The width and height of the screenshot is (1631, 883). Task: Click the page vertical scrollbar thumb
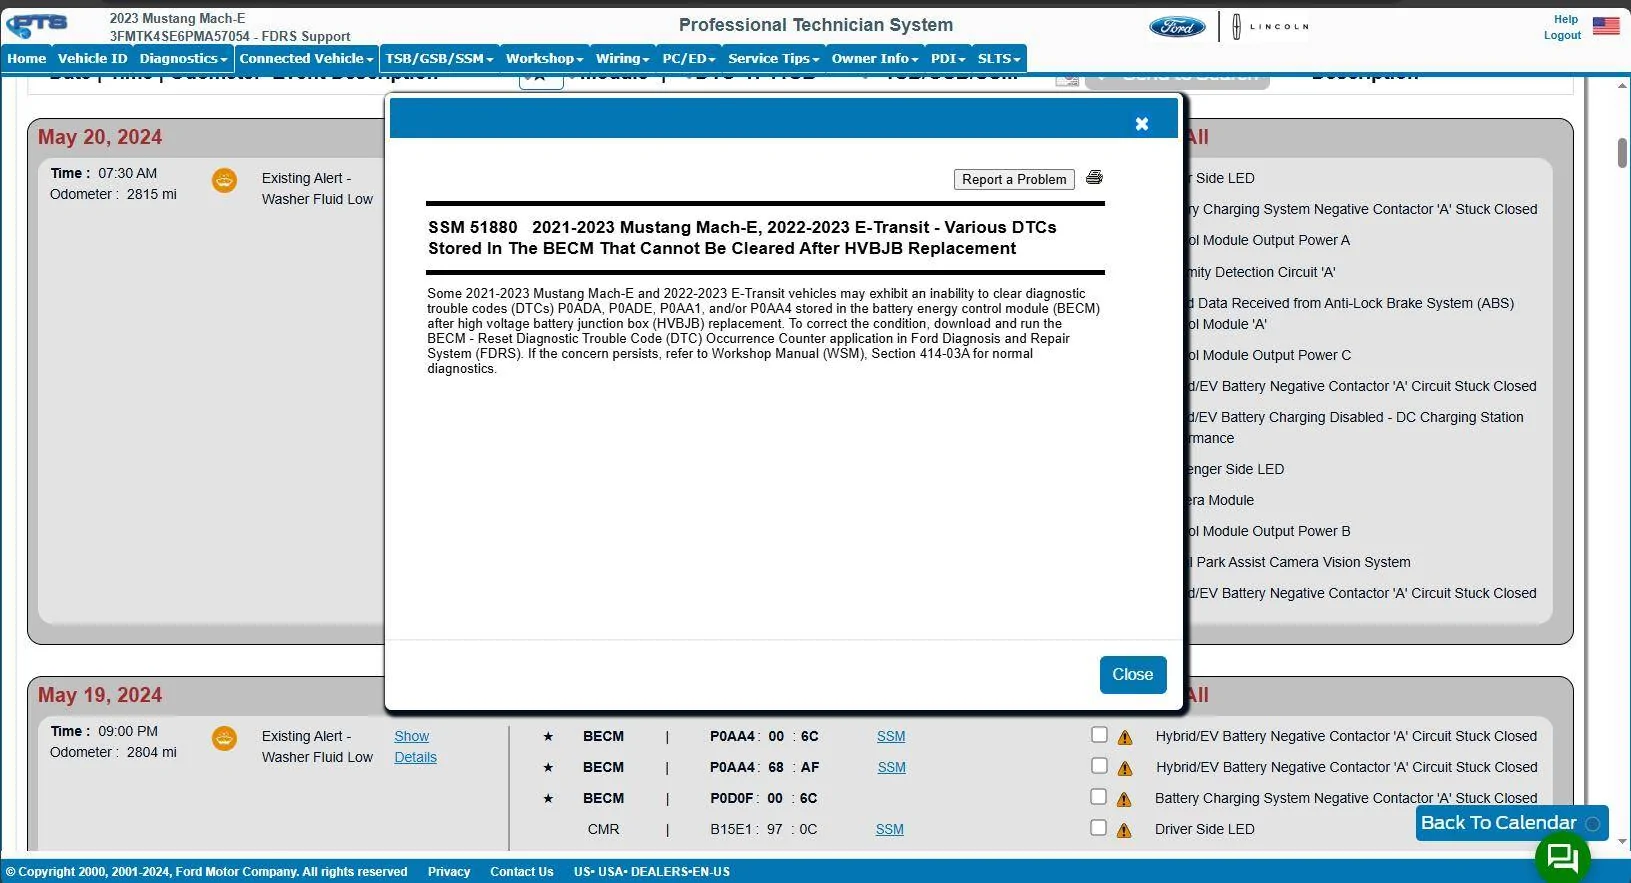[1623, 152]
